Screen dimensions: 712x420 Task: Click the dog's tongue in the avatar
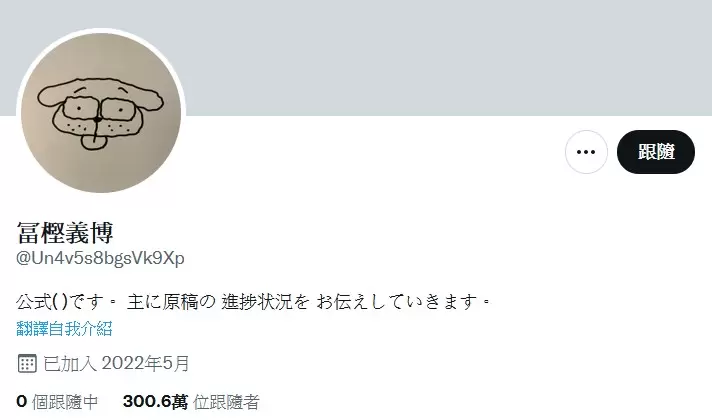coord(94,142)
